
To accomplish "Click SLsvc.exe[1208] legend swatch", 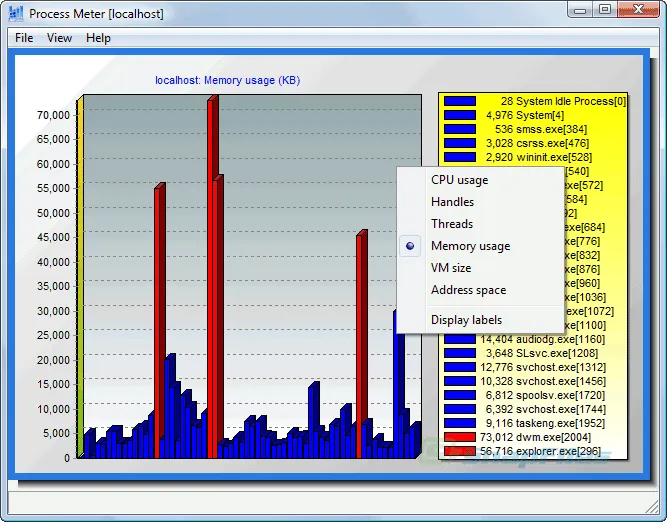I will click(x=460, y=354).
